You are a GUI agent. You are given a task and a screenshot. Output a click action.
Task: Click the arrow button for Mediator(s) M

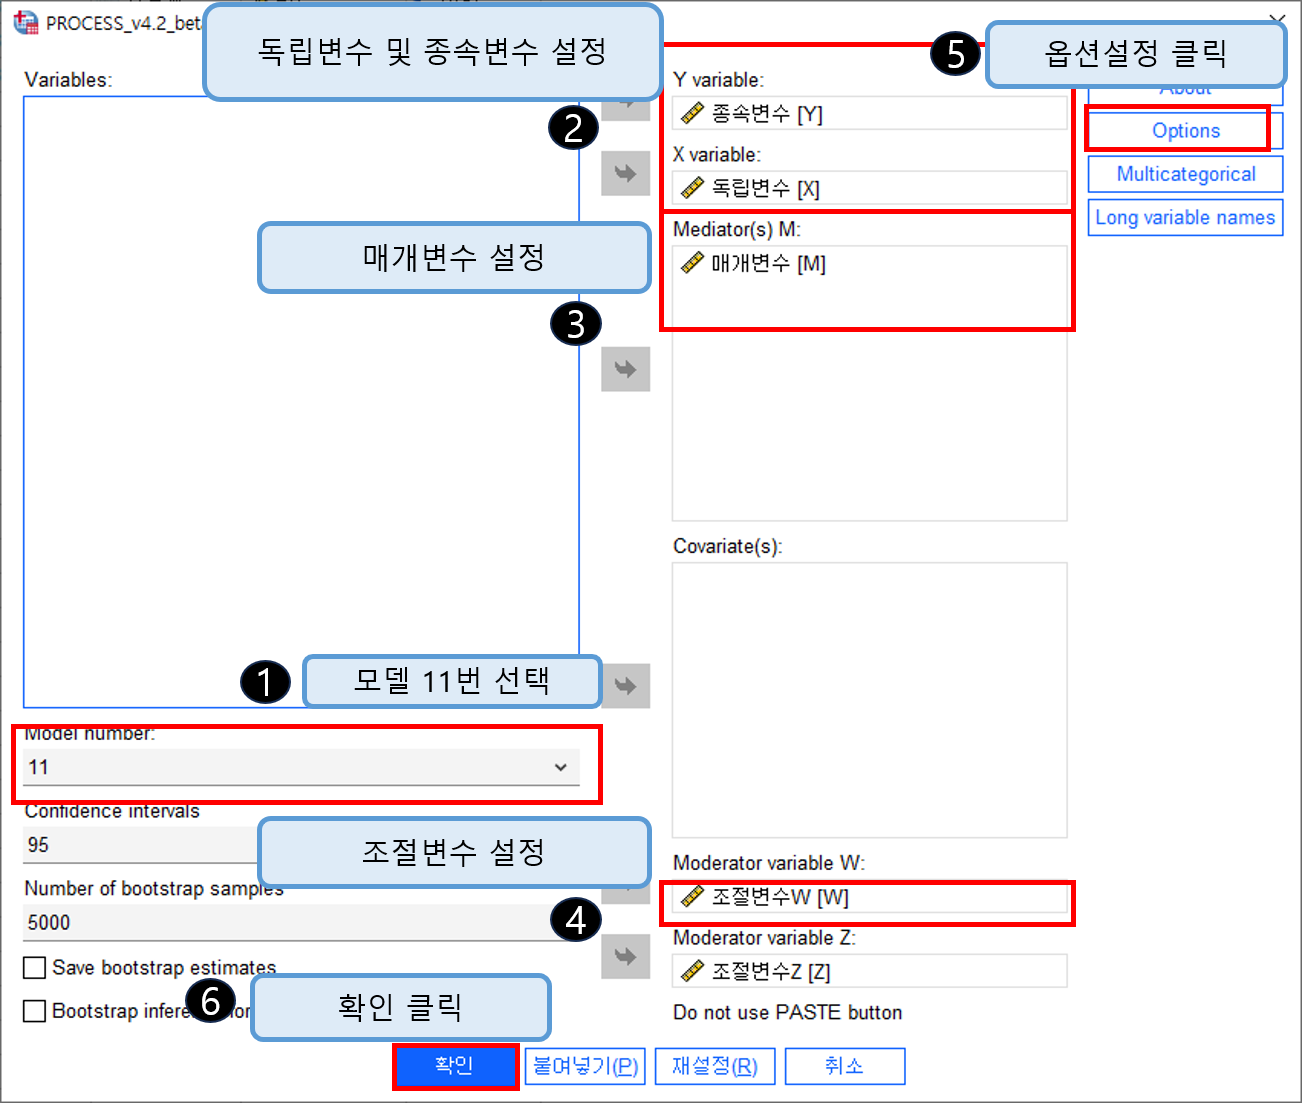tap(625, 369)
